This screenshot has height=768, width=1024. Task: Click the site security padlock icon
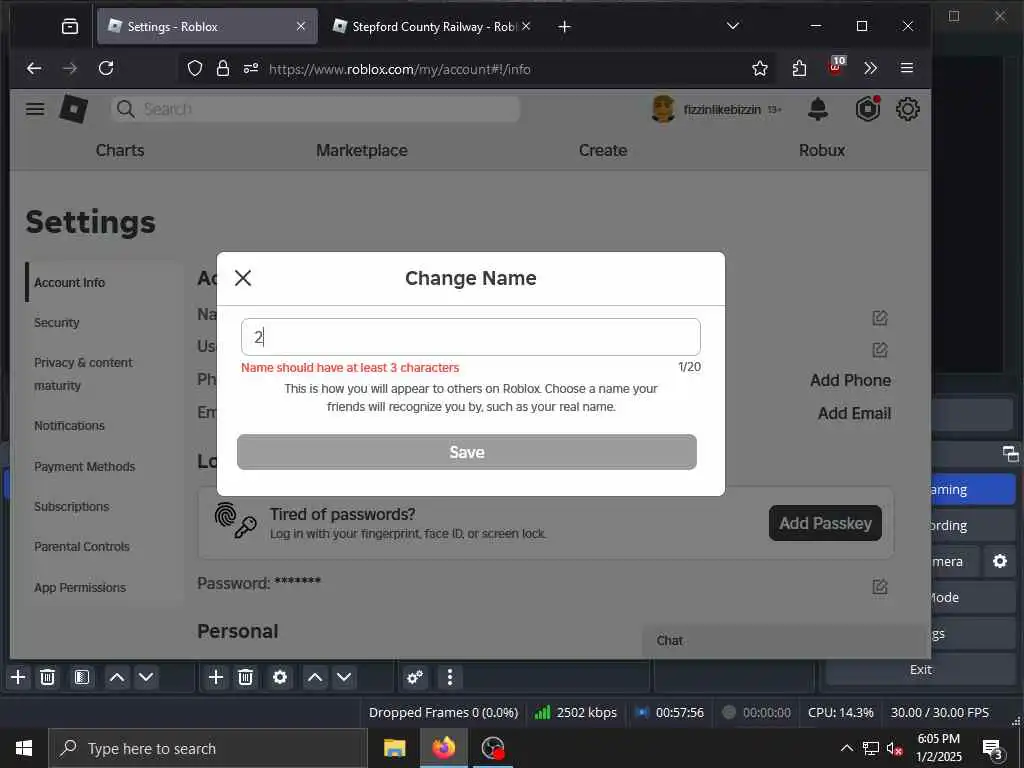223,68
